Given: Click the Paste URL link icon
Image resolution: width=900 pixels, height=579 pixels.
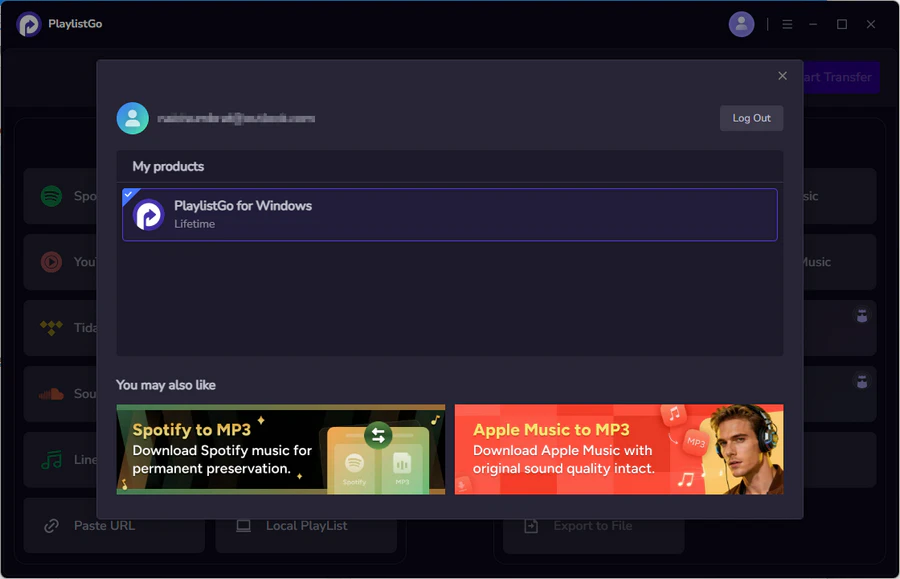Looking at the screenshot, I should coord(52,526).
